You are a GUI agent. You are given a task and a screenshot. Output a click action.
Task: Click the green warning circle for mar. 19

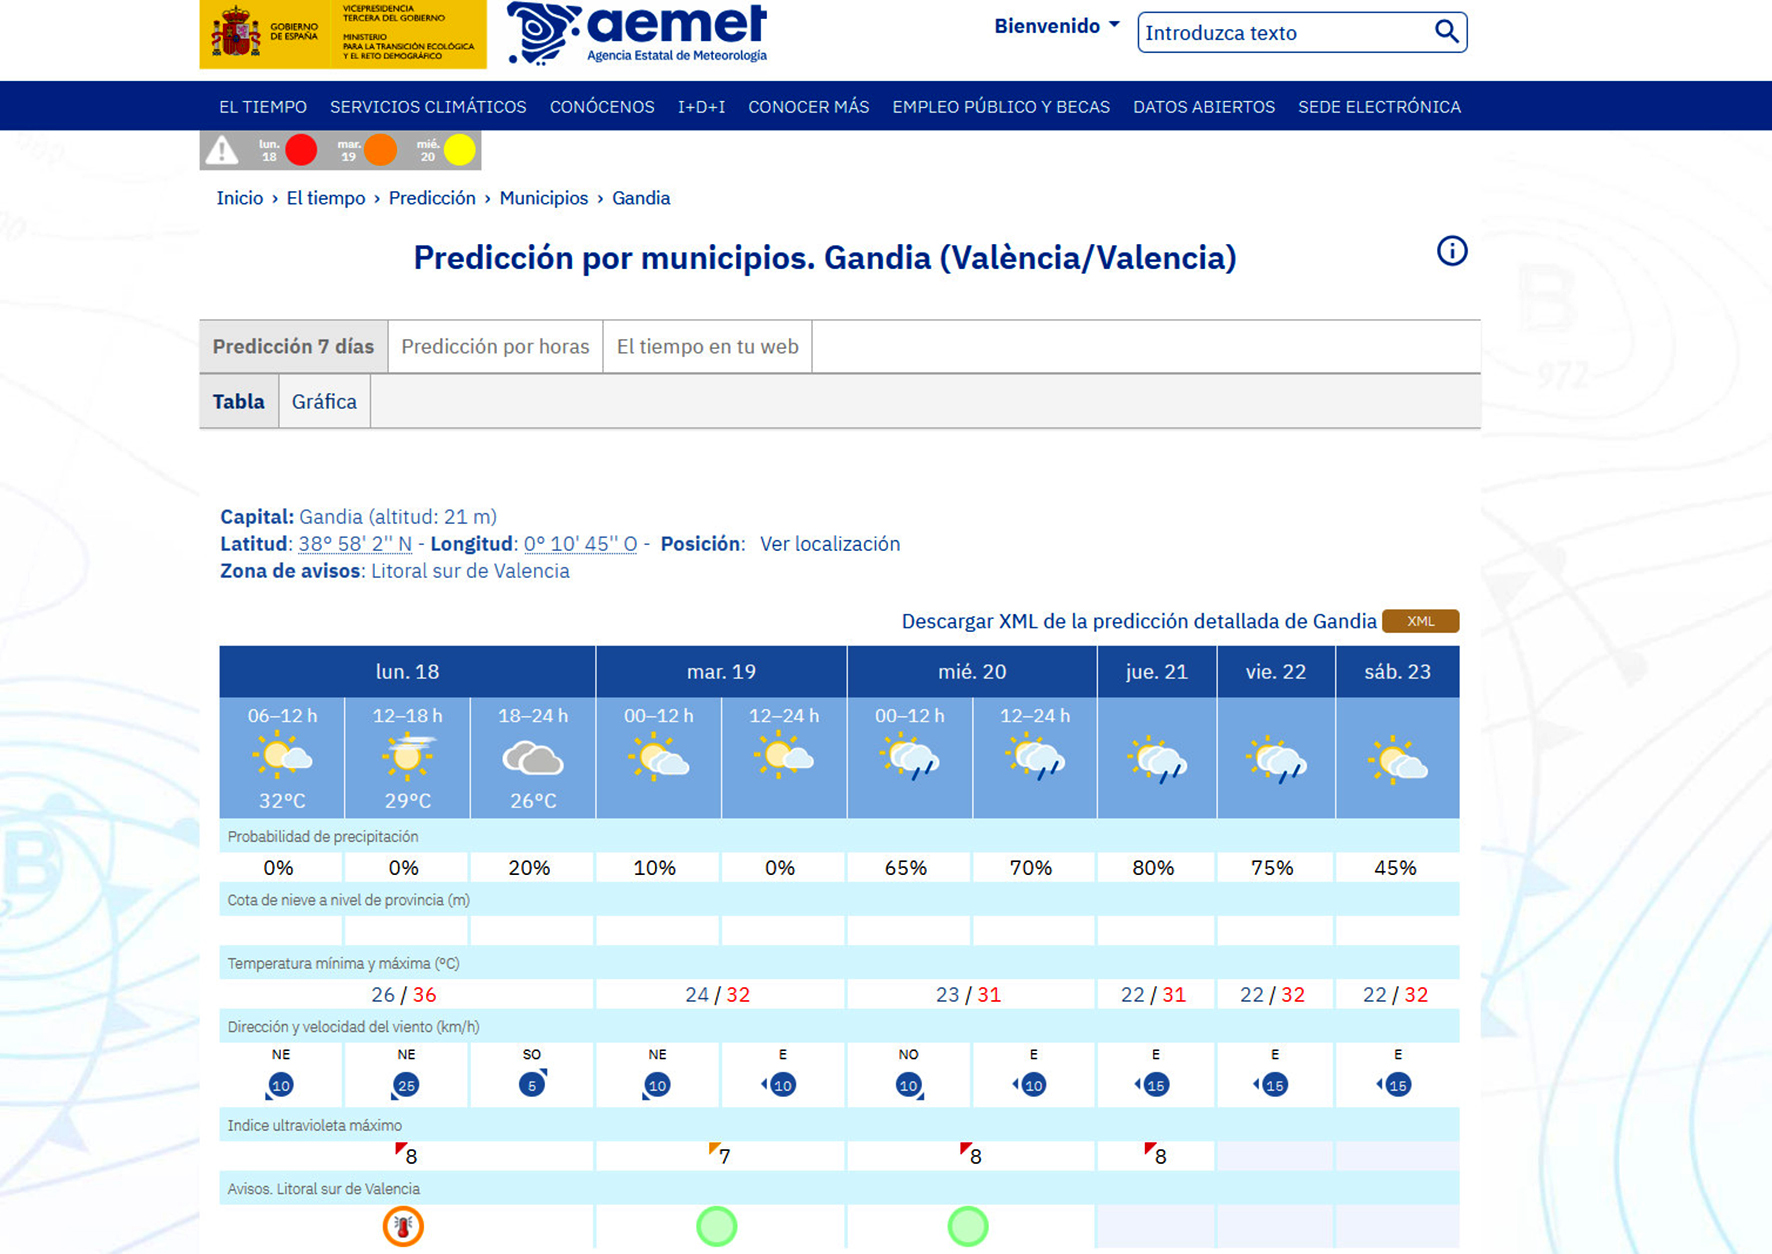coord(717,1226)
